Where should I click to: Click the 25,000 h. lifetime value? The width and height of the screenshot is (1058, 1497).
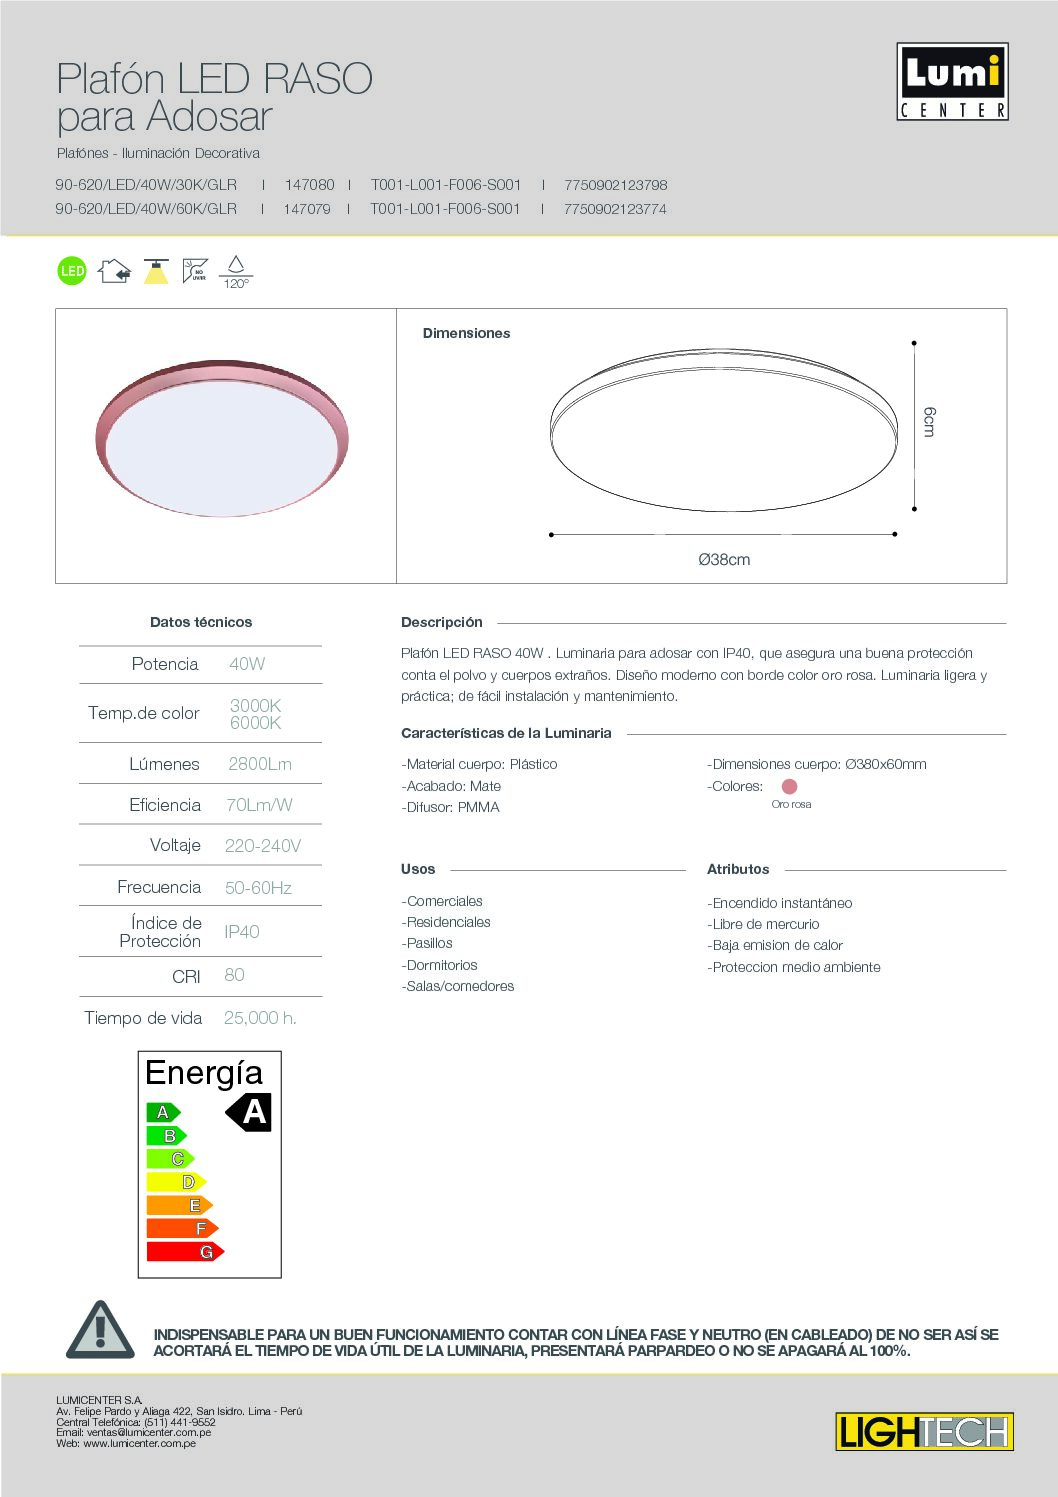pos(260,1018)
